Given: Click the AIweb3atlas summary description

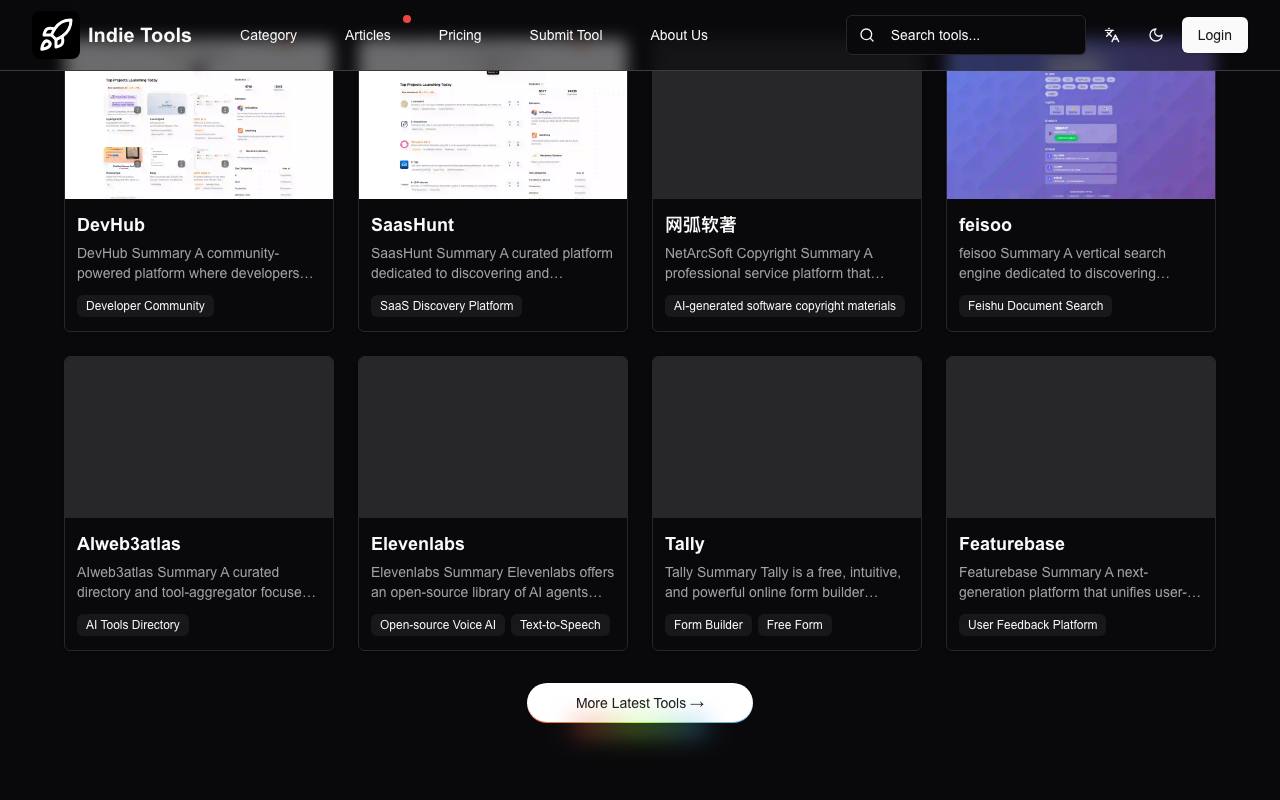Looking at the screenshot, I should point(199,582).
